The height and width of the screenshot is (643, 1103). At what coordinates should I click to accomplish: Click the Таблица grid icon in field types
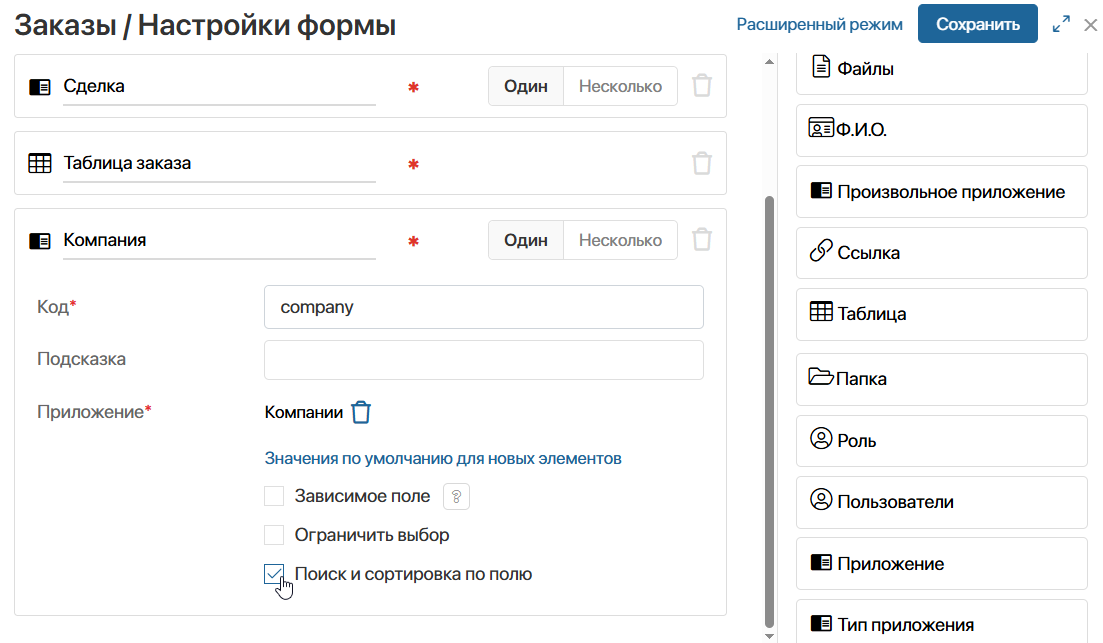(x=821, y=312)
